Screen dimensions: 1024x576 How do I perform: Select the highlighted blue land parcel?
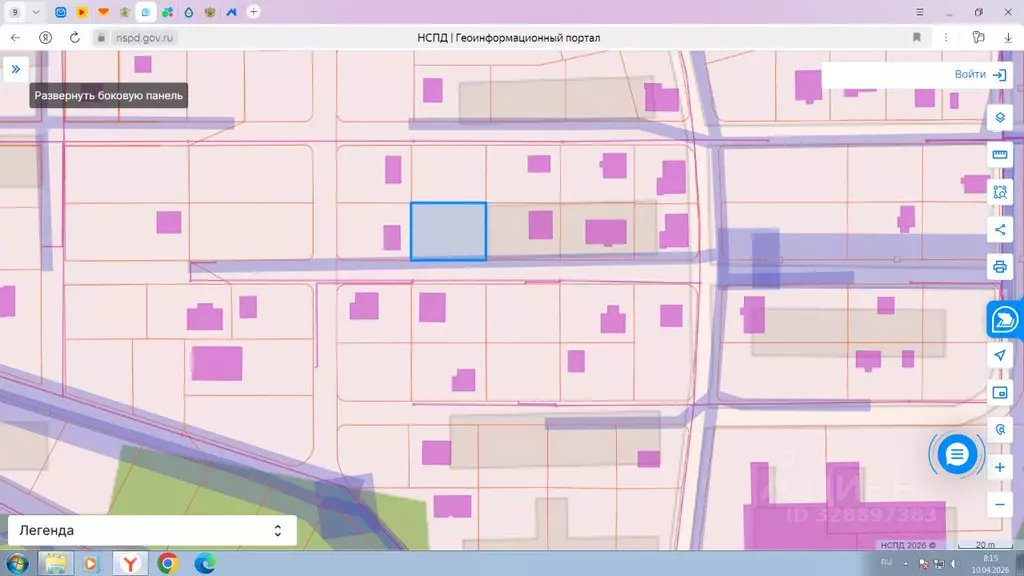coord(448,231)
